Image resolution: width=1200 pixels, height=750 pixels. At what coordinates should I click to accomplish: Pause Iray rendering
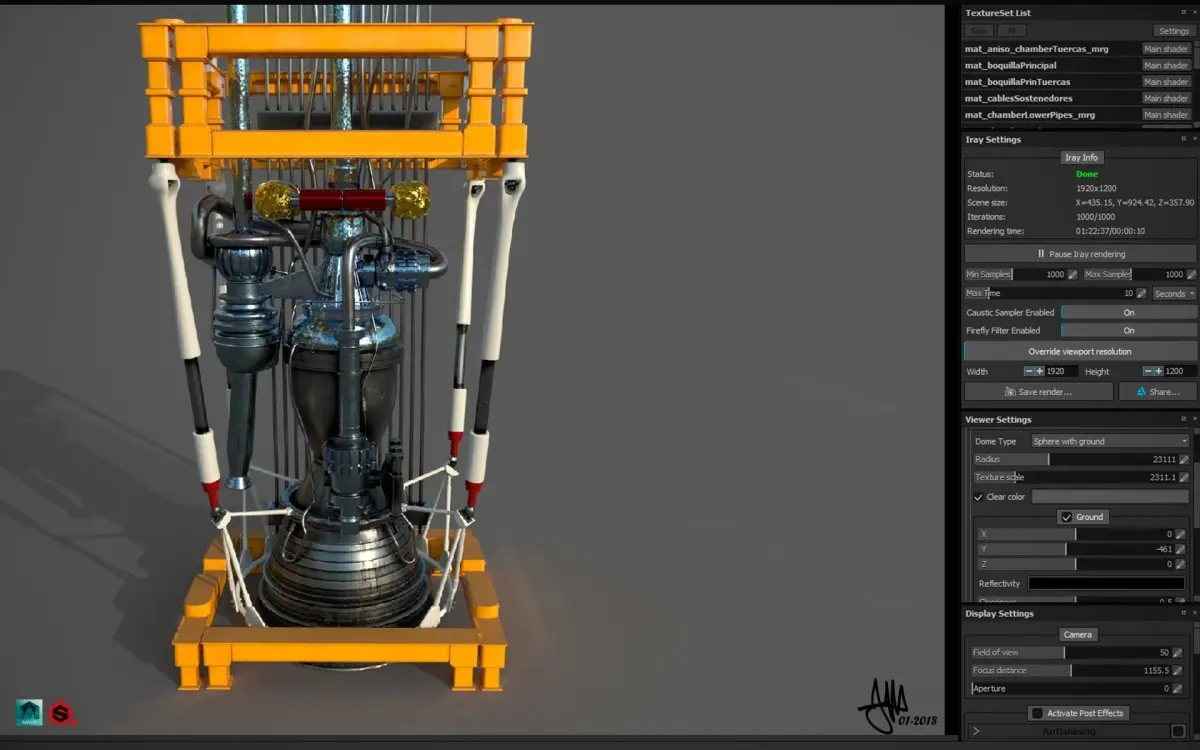coord(1080,254)
